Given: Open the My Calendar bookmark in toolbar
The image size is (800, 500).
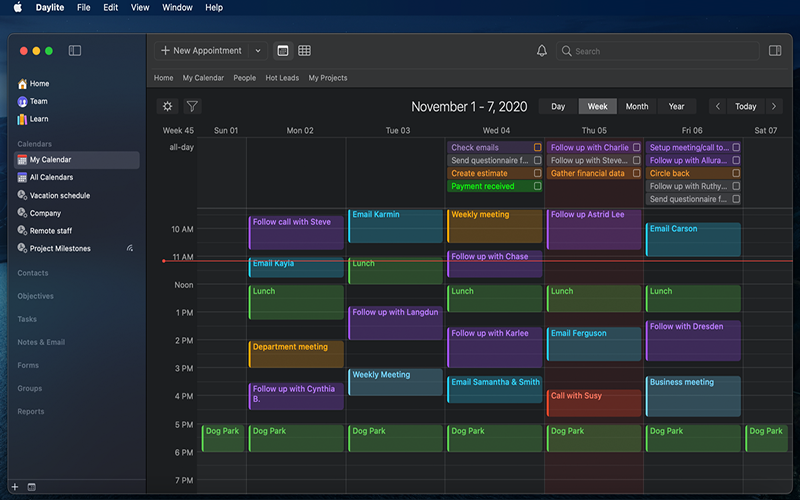Looking at the screenshot, I should (203, 78).
